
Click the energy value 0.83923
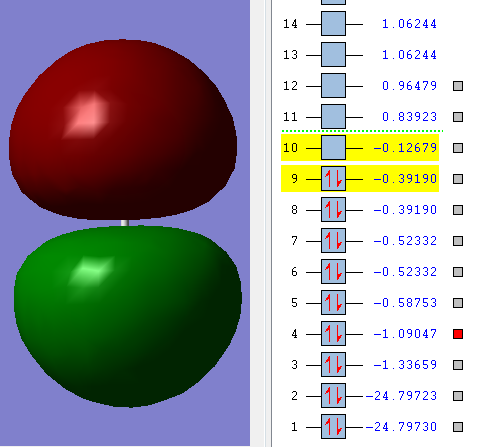(x=409, y=117)
